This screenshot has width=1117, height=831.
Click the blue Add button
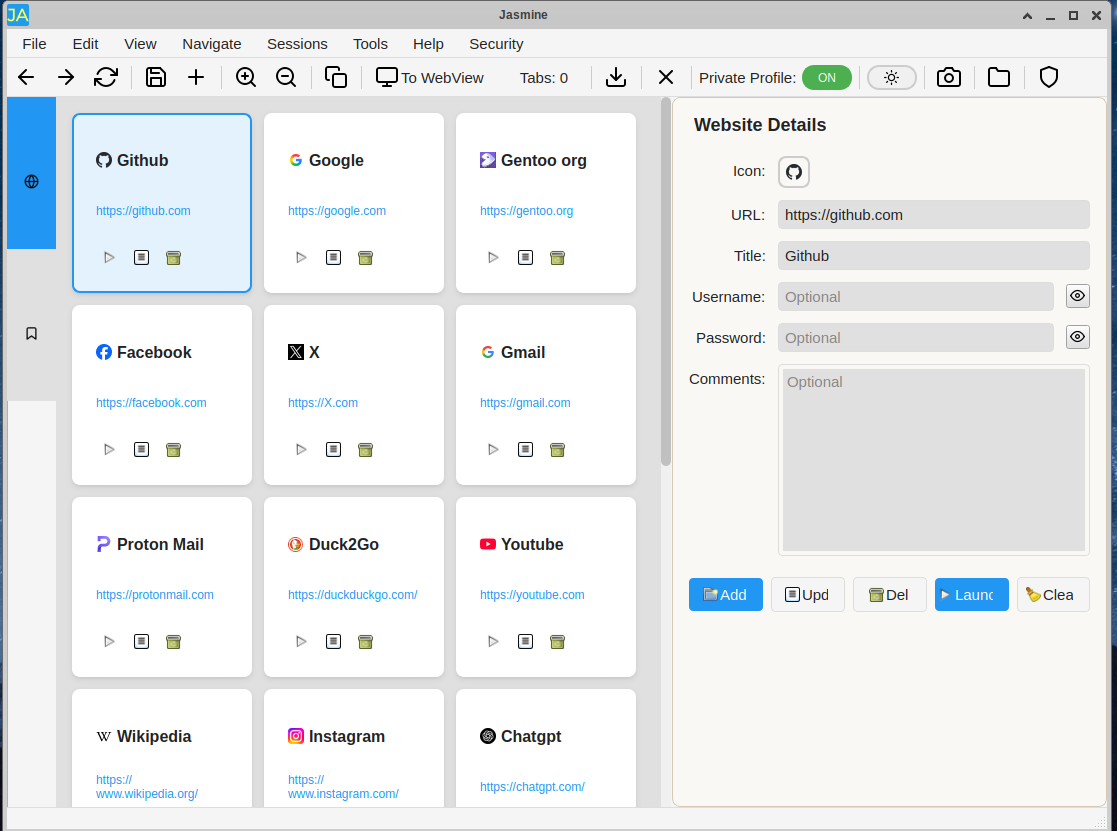[726, 594]
